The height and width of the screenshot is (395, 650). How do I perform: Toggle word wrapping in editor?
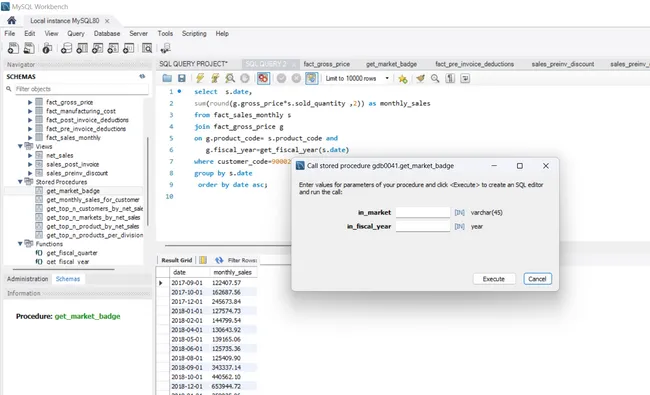pyautogui.click(x=465, y=78)
